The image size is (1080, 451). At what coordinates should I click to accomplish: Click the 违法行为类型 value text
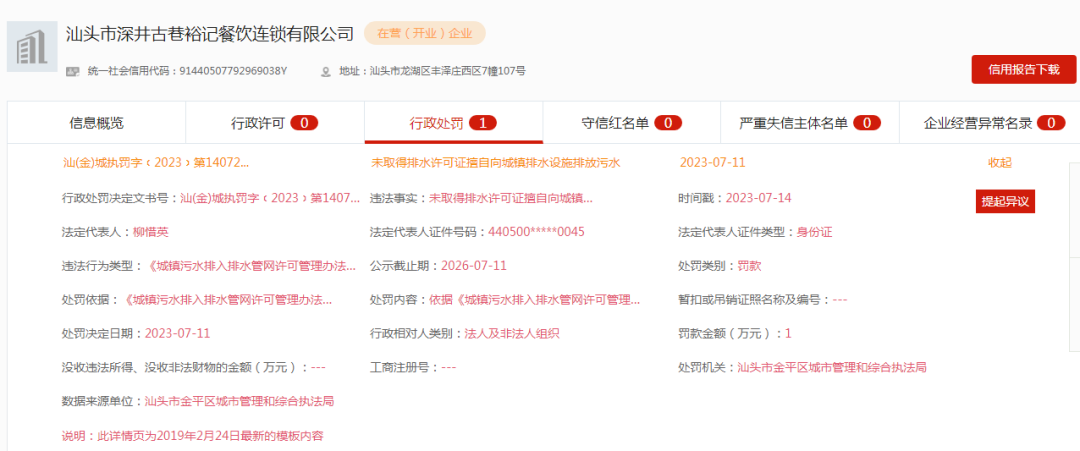click(x=251, y=266)
